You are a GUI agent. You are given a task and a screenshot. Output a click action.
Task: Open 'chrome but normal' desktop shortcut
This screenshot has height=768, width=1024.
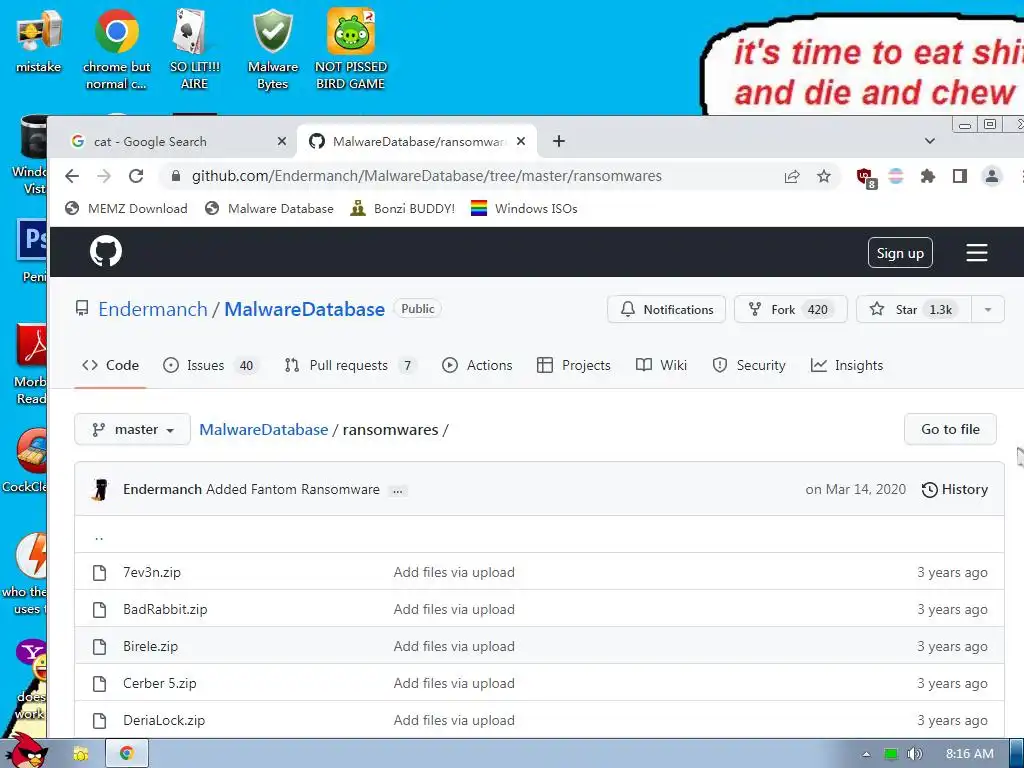point(116,49)
